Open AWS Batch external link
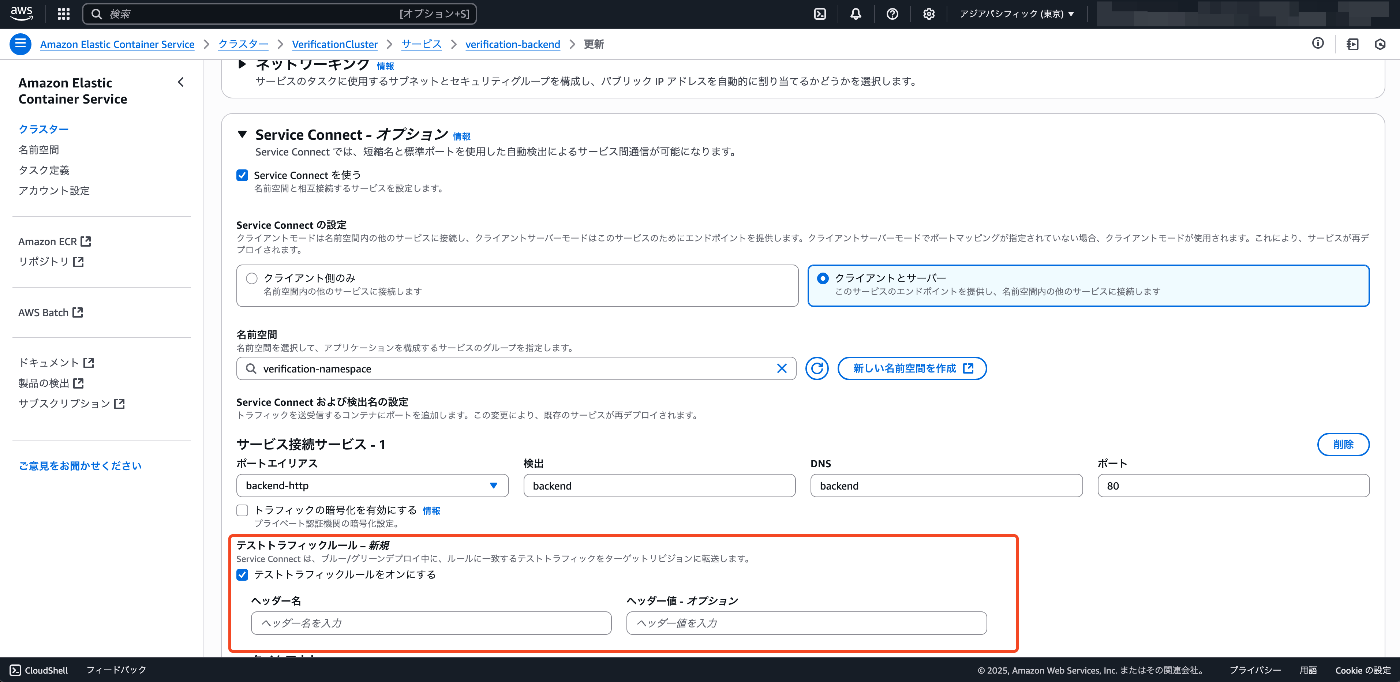Screen dimensions: 1400x682 click(x=51, y=312)
